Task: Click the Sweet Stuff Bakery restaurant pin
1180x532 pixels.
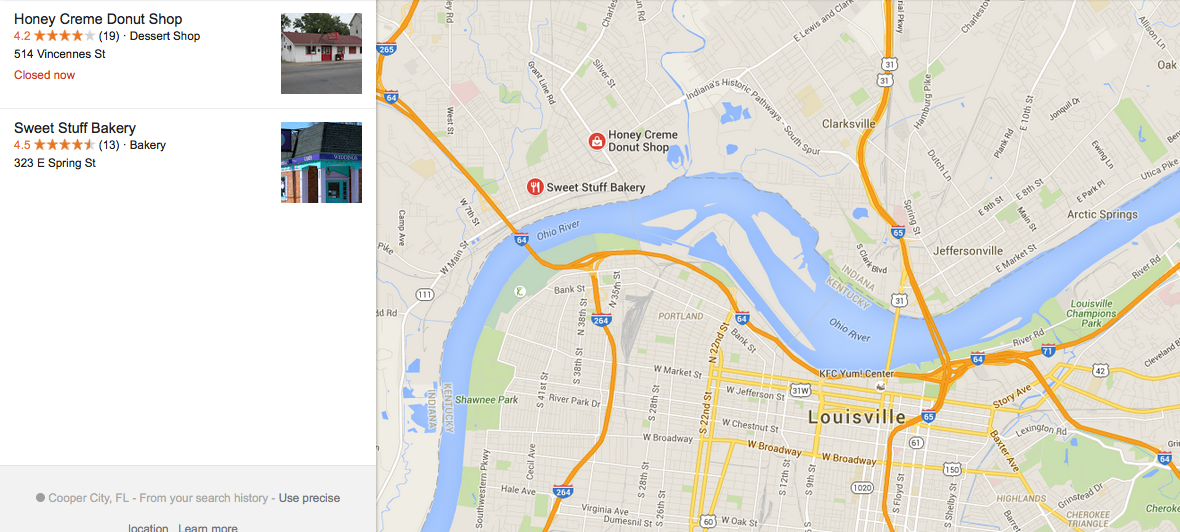Action: (535, 187)
